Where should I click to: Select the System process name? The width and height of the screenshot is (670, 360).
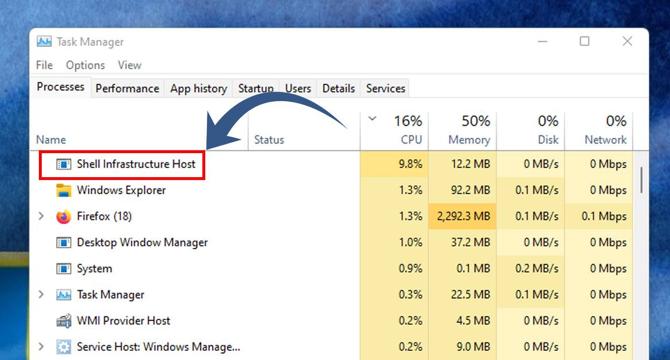coord(94,269)
